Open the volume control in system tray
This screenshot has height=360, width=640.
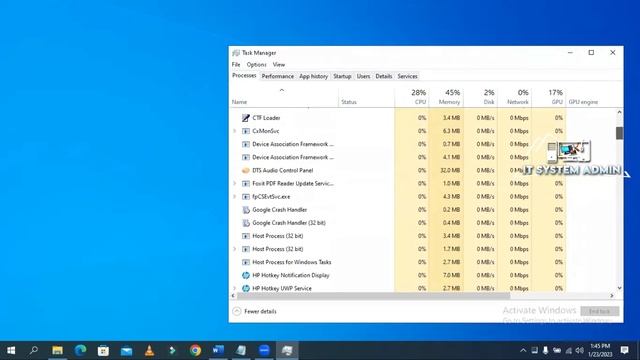(579, 351)
